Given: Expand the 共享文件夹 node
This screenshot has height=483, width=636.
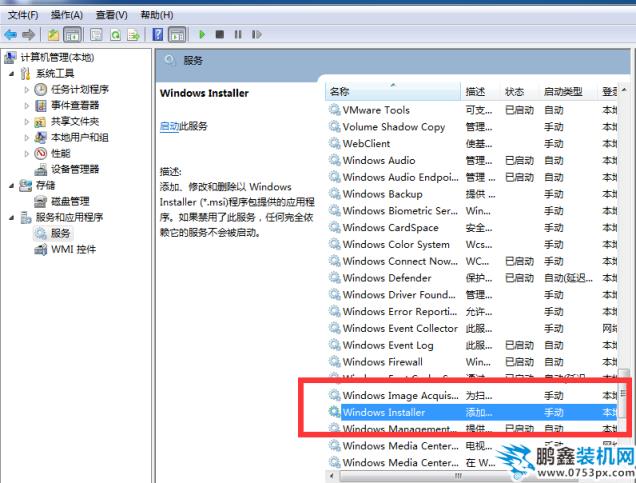Looking at the screenshot, I should click(27, 122).
